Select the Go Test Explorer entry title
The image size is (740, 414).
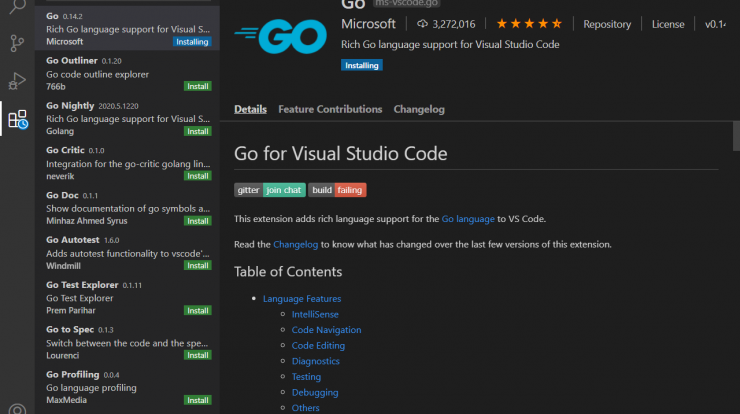click(x=82, y=285)
